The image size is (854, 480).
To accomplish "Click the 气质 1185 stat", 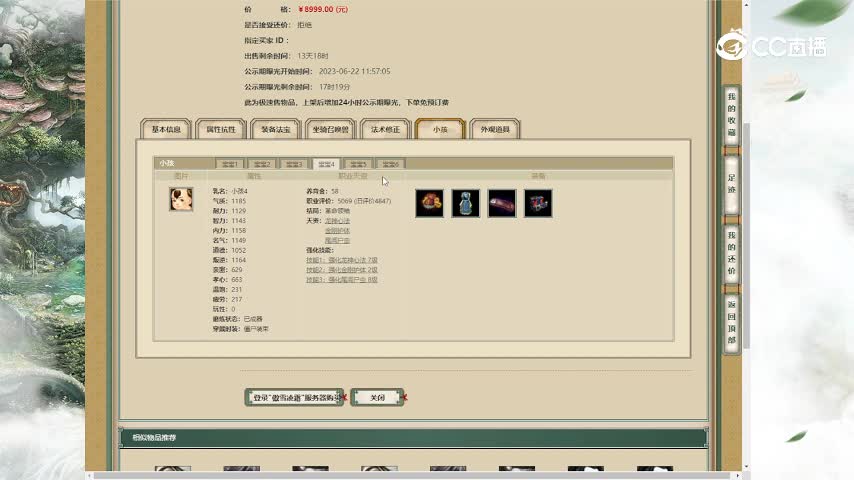I will pyautogui.click(x=239, y=201).
